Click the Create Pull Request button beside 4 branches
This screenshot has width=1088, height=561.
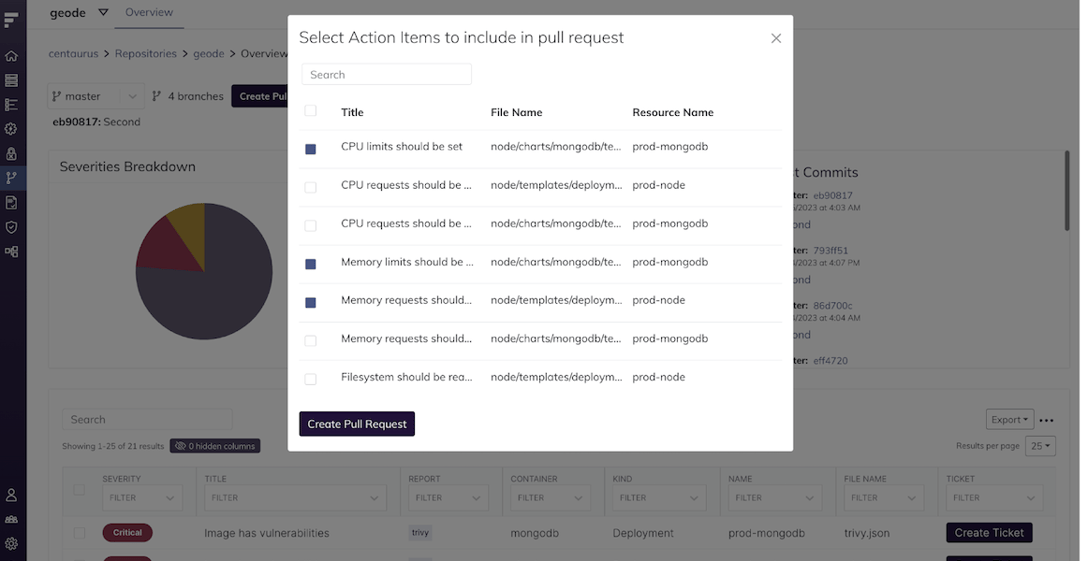pos(260,97)
